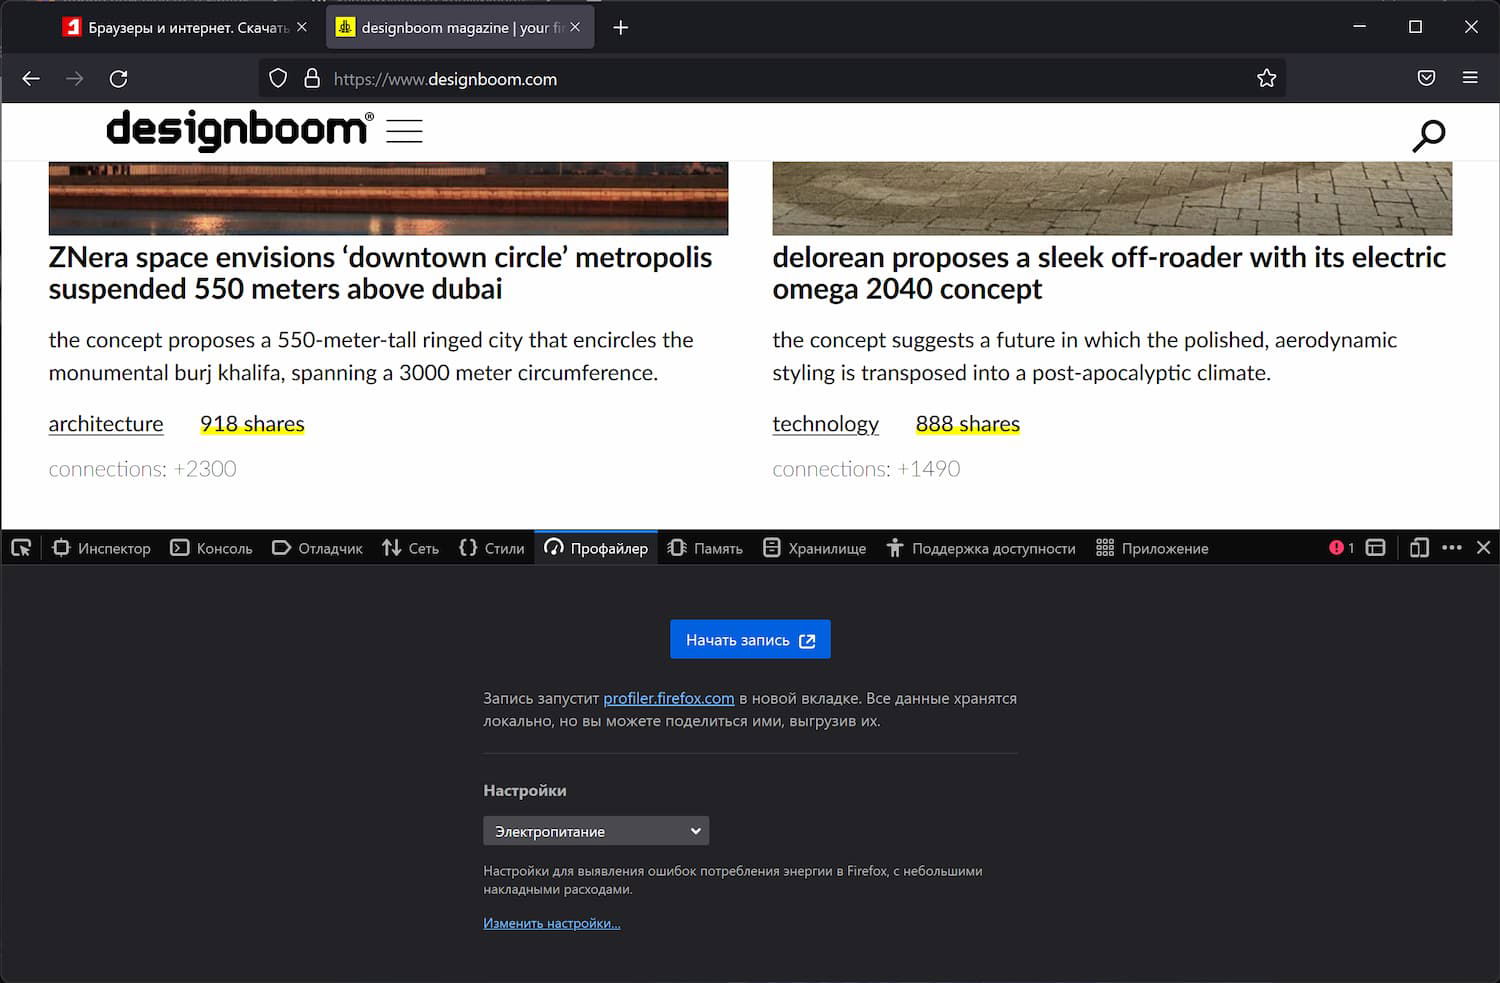Activate the element picker tool
The width and height of the screenshot is (1500, 983).
(x=21, y=548)
